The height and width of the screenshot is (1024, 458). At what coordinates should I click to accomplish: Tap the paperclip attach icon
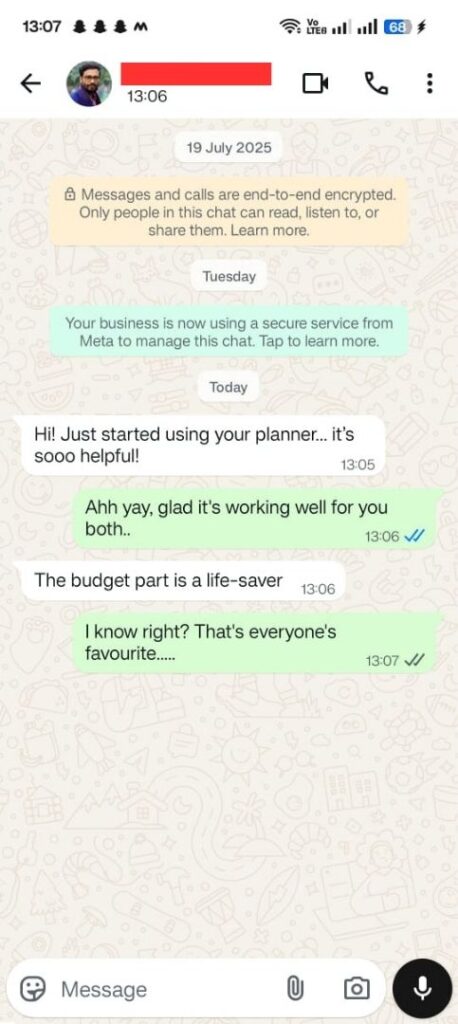click(x=295, y=989)
